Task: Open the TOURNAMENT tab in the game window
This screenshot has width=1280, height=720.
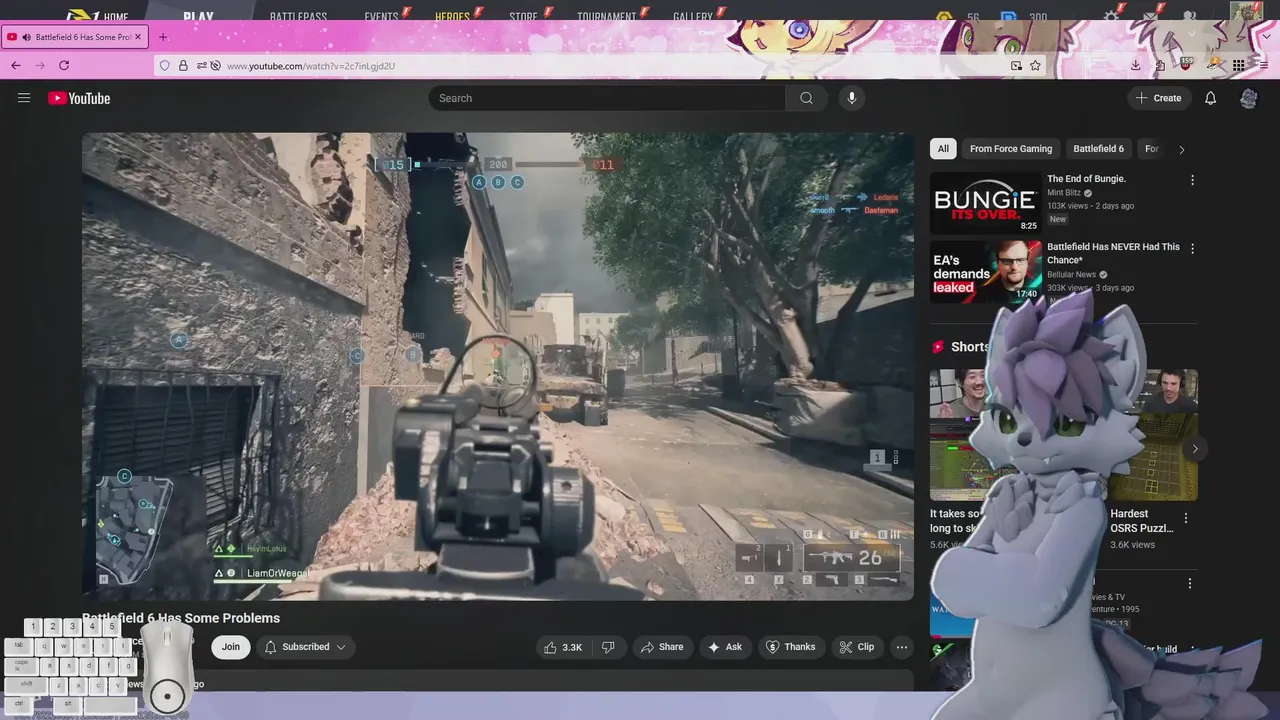Action: click(x=607, y=17)
